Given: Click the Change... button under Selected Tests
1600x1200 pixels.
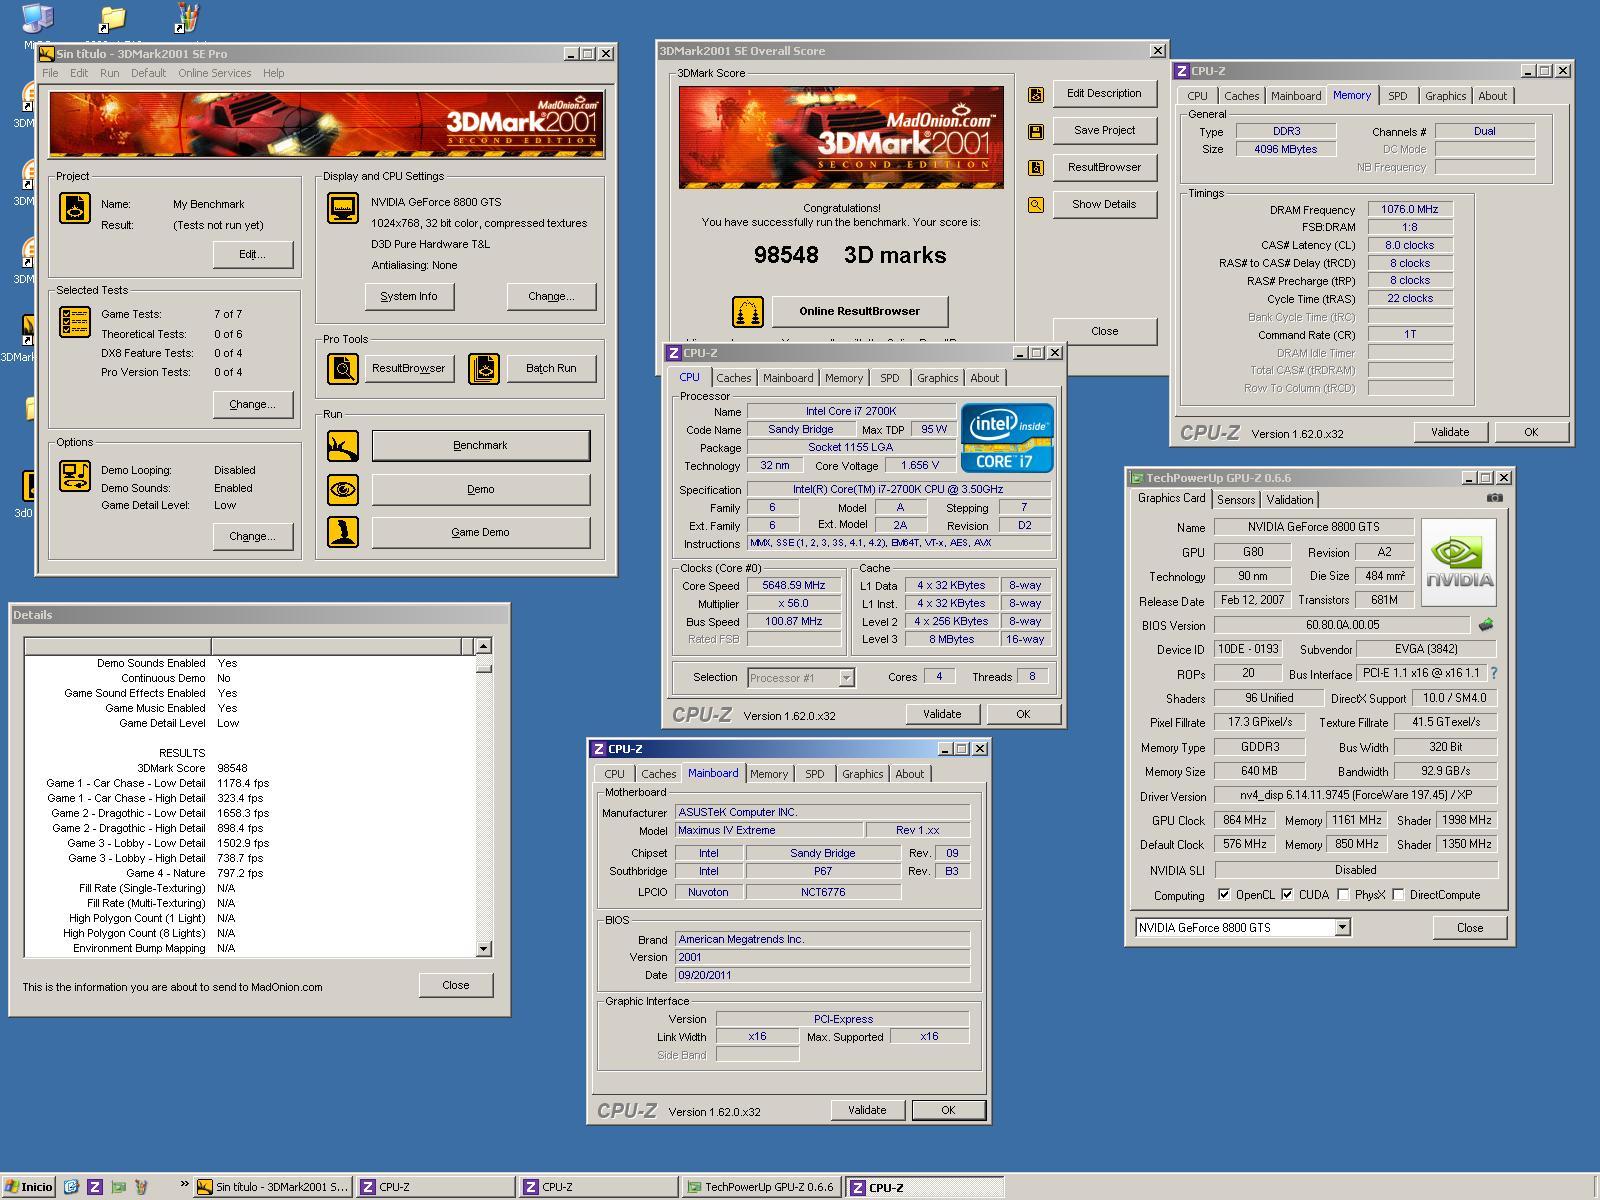Looking at the screenshot, I should tap(253, 404).
